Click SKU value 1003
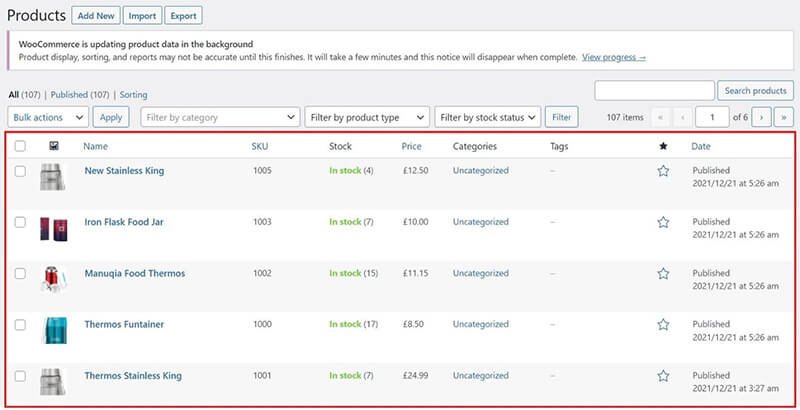The height and width of the screenshot is (410, 800). point(262,222)
